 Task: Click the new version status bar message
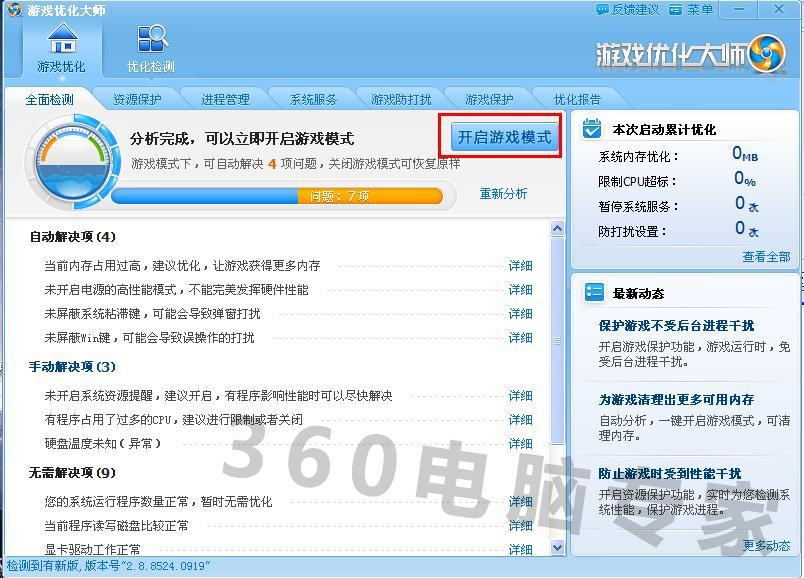[x=108, y=566]
